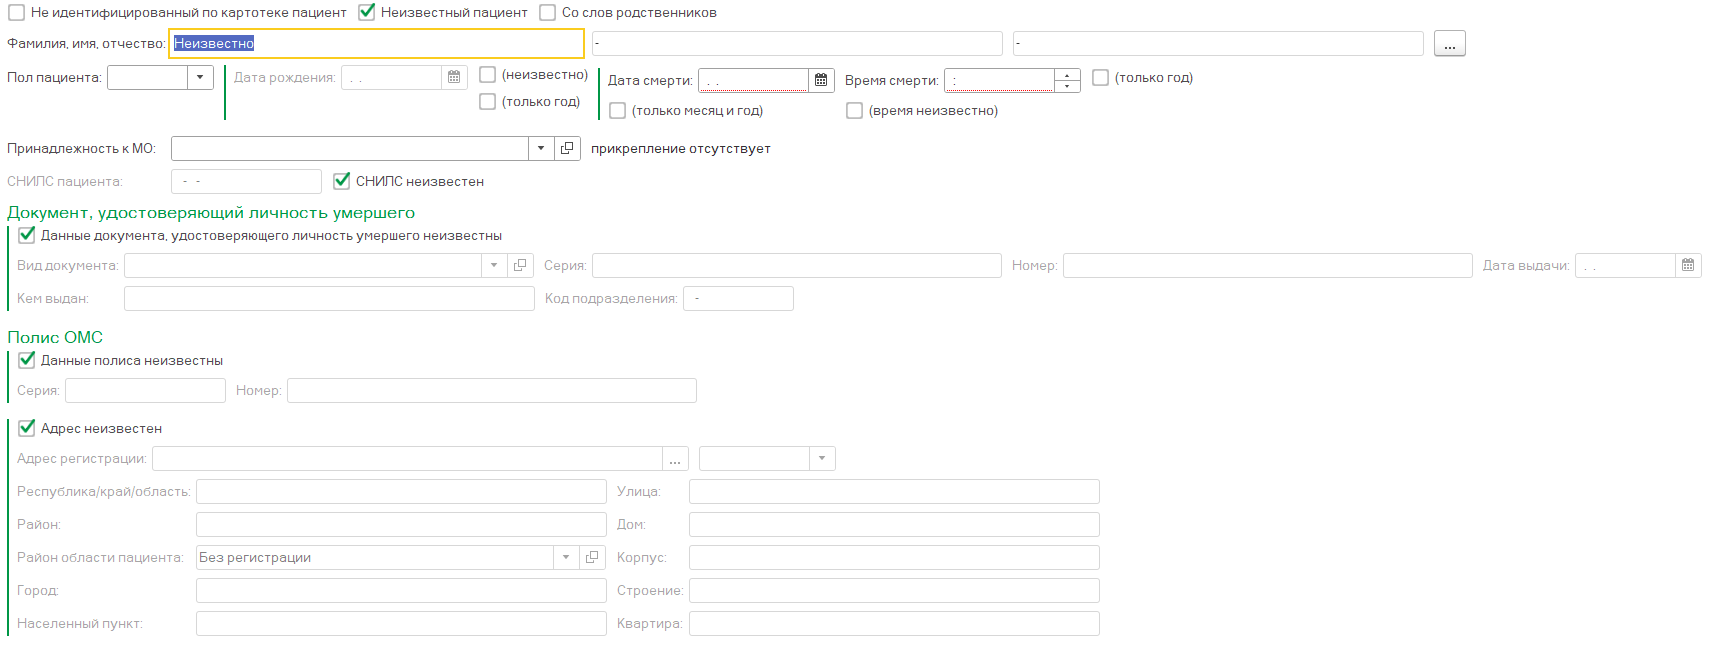Viewport: 1710px width, 647px height.
Task: Toggle Адрес неизвестен checkbox
Action: (x=27, y=428)
